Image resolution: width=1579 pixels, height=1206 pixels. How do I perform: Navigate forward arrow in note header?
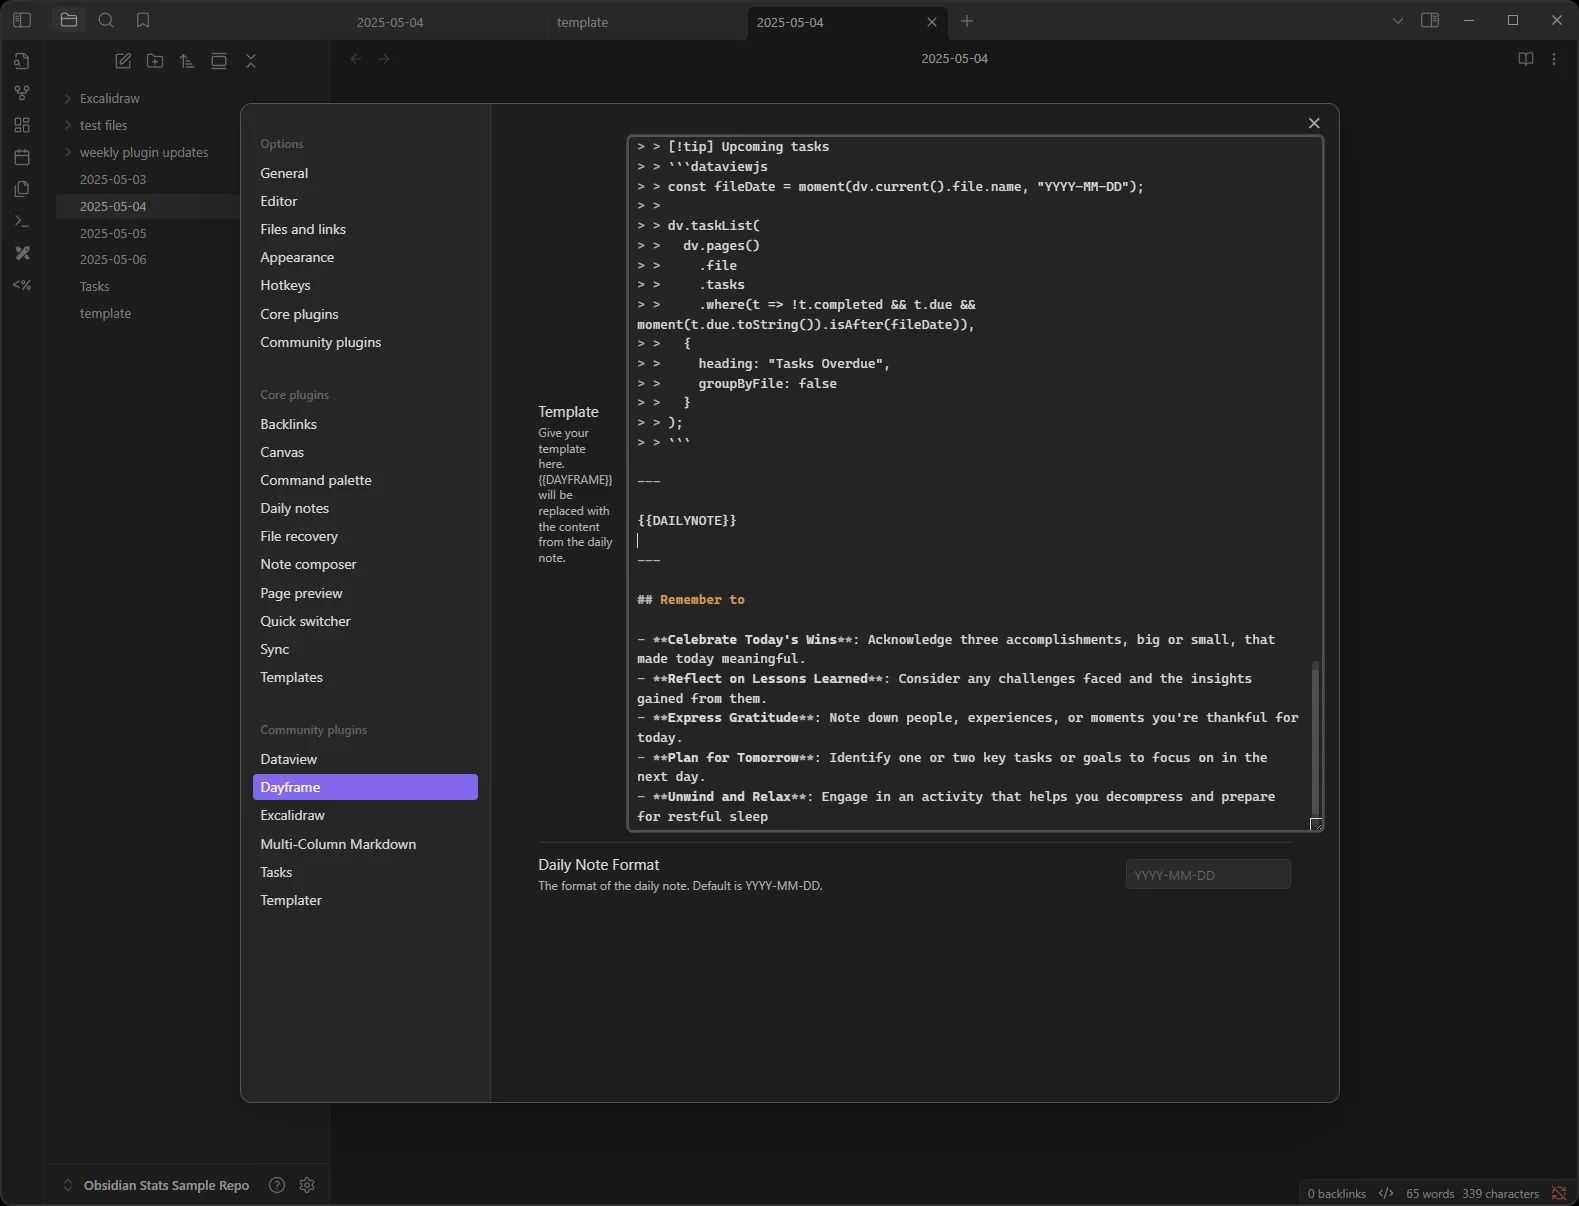[x=384, y=59]
